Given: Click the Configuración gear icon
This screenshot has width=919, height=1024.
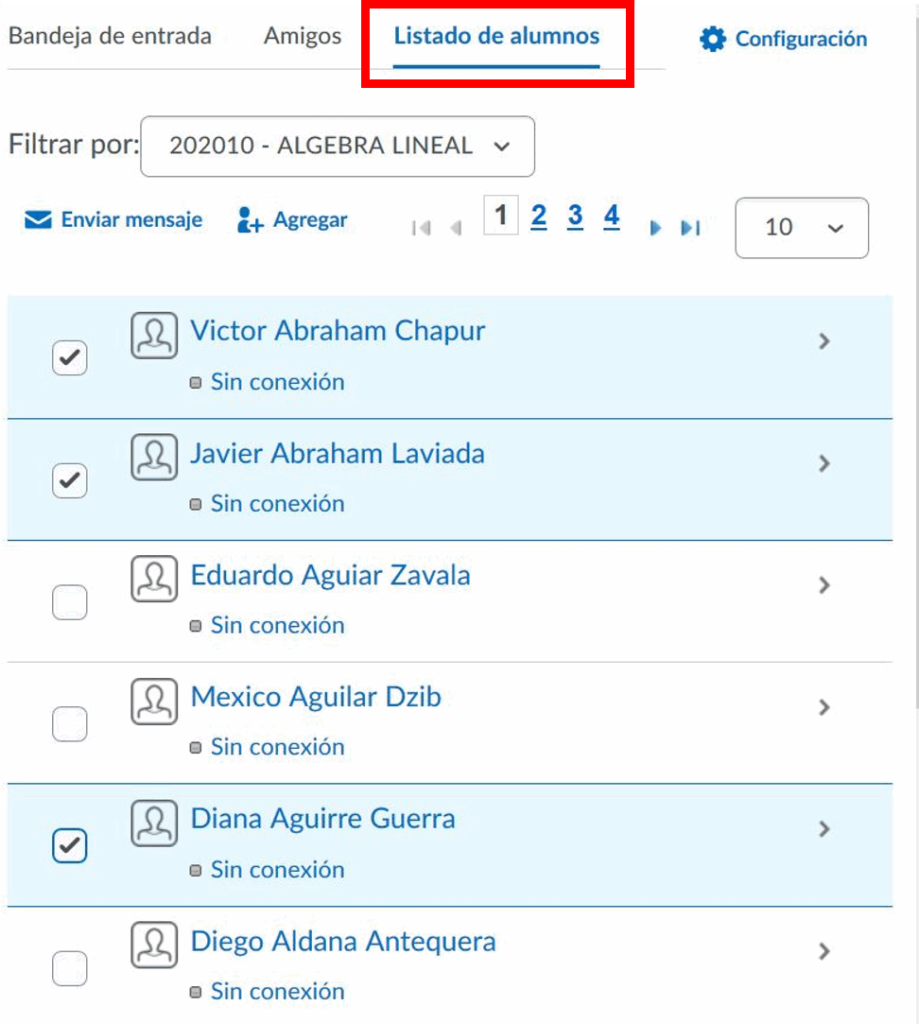Looking at the screenshot, I should pyautogui.click(x=713, y=39).
